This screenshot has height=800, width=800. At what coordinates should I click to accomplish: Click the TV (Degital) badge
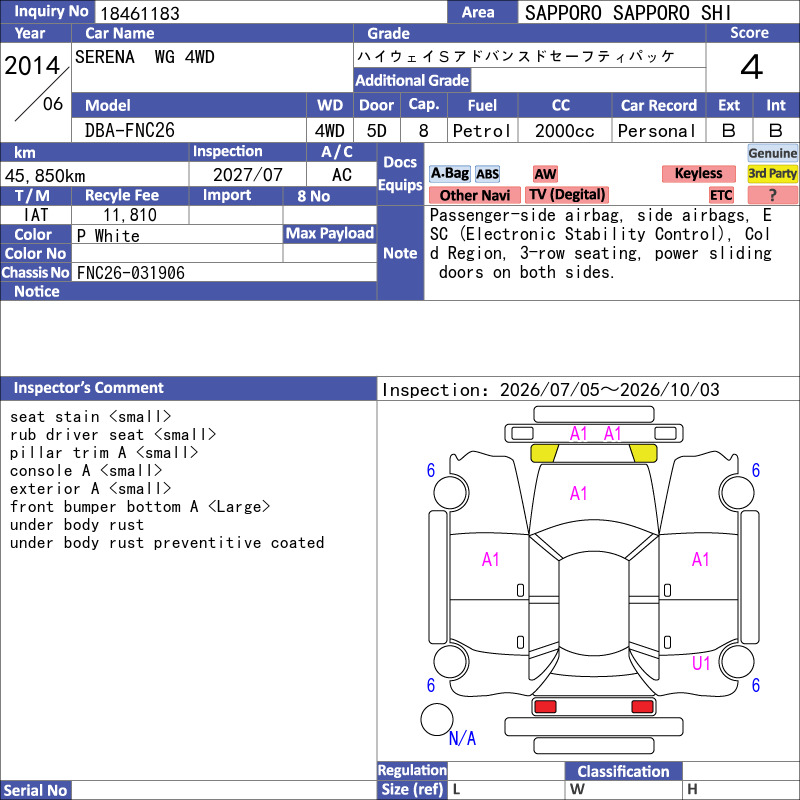point(567,194)
